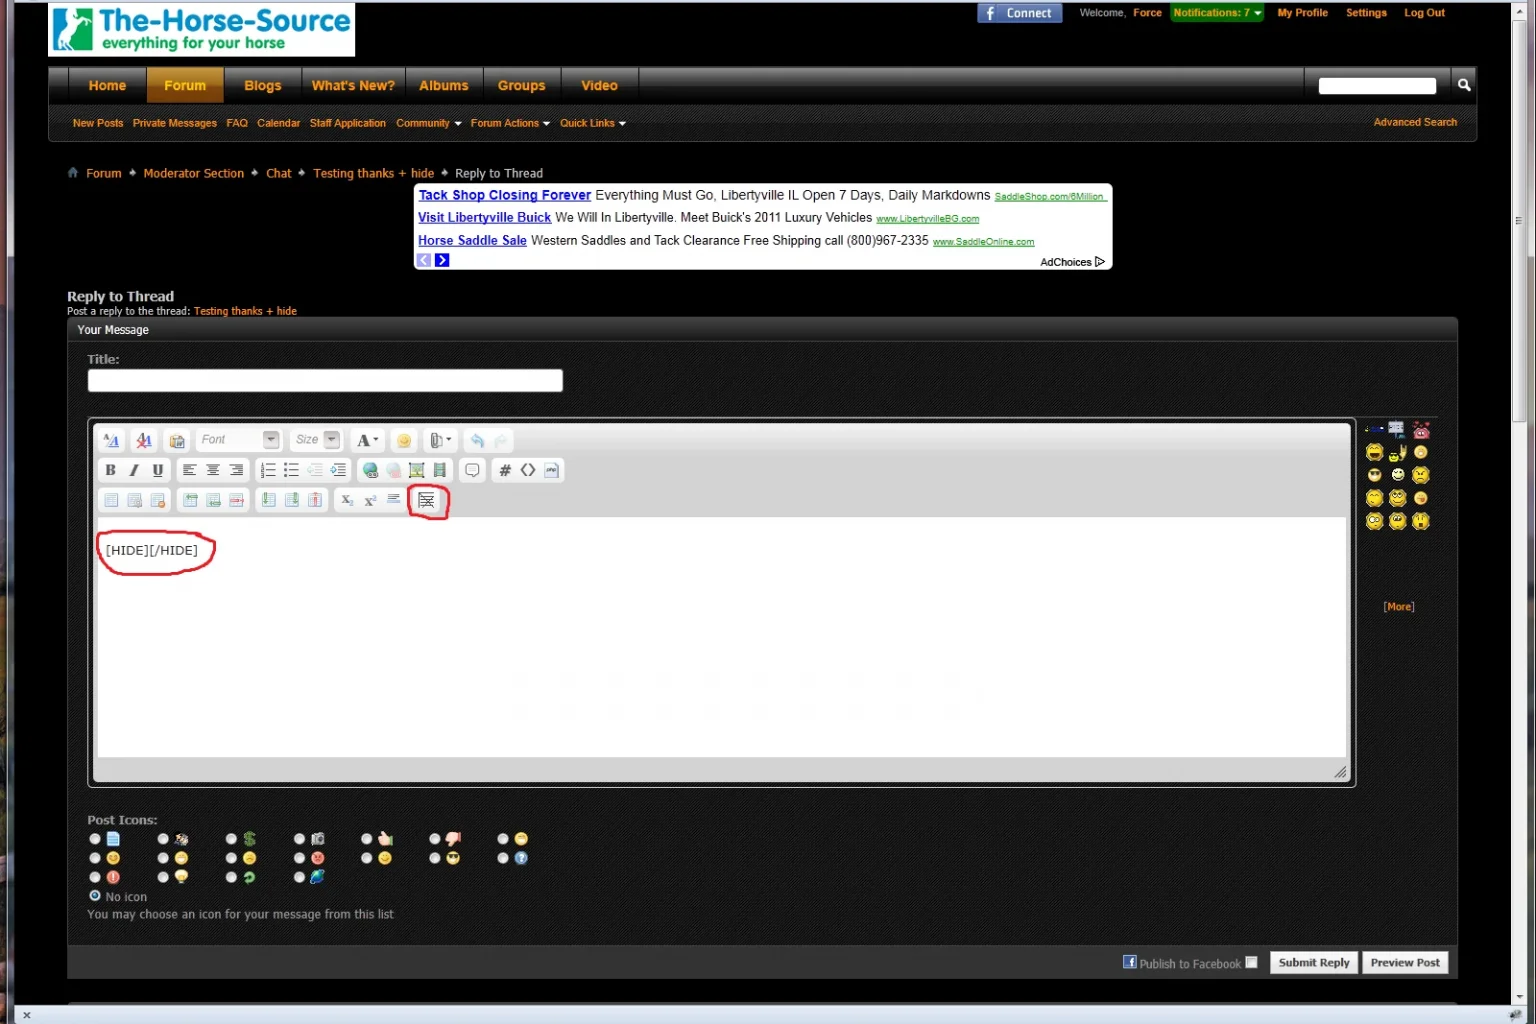Click Facebook Connect button
Image resolution: width=1536 pixels, height=1024 pixels.
tap(1019, 13)
